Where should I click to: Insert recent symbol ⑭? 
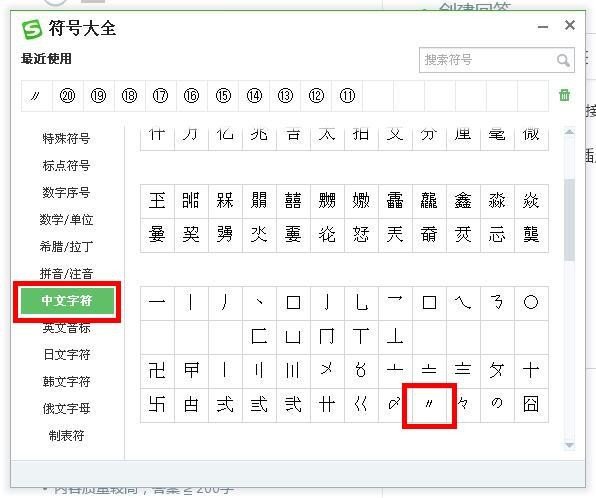(x=254, y=95)
